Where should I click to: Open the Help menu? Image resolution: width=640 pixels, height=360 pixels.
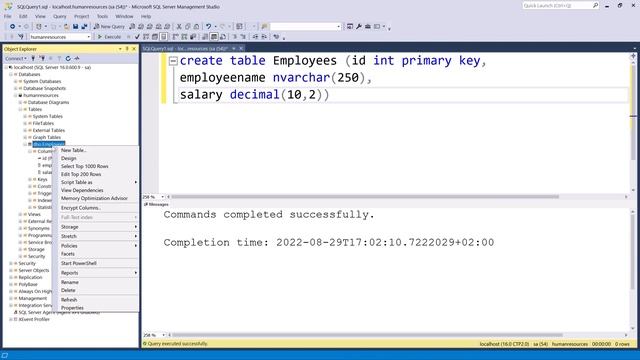point(146,16)
